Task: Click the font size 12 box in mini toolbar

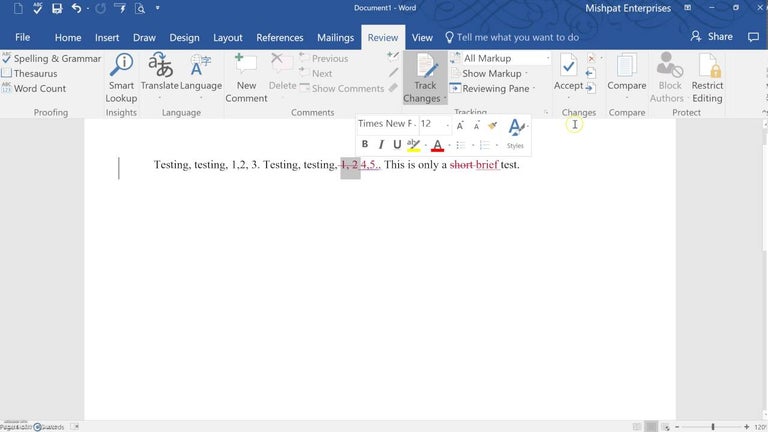Action: [x=434, y=124]
